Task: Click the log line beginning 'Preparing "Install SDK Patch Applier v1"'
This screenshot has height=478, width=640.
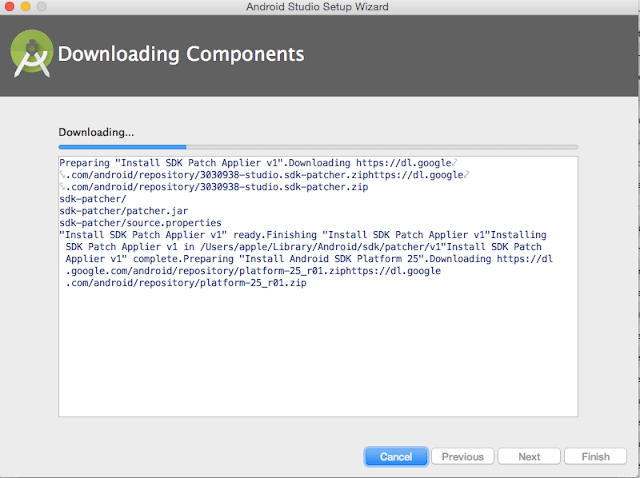Action: coord(256,163)
